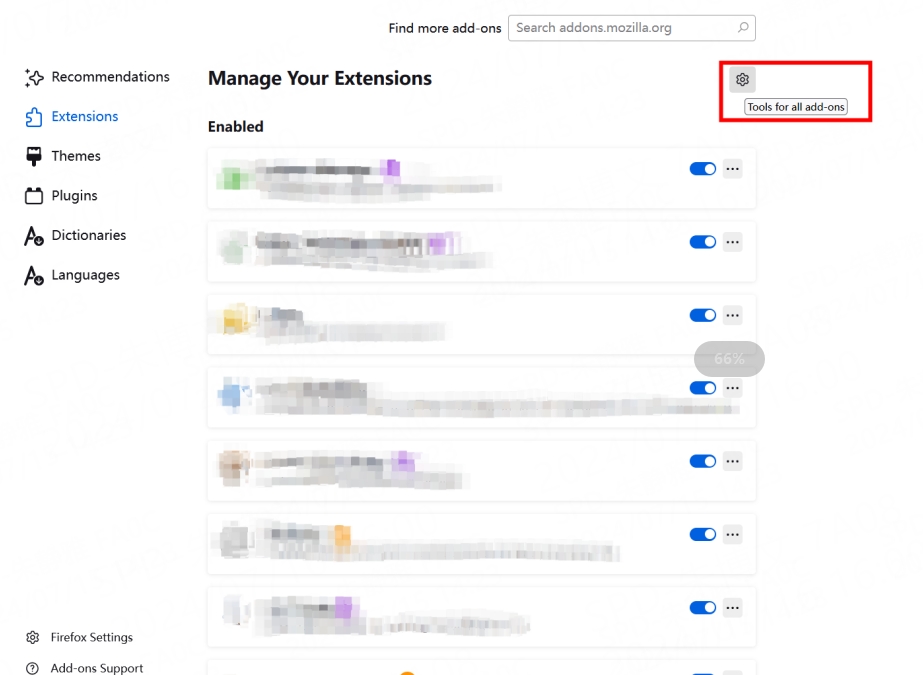The image size is (923, 675).
Task: Select the Extensions puzzle piece icon
Action: tap(34, 117)
